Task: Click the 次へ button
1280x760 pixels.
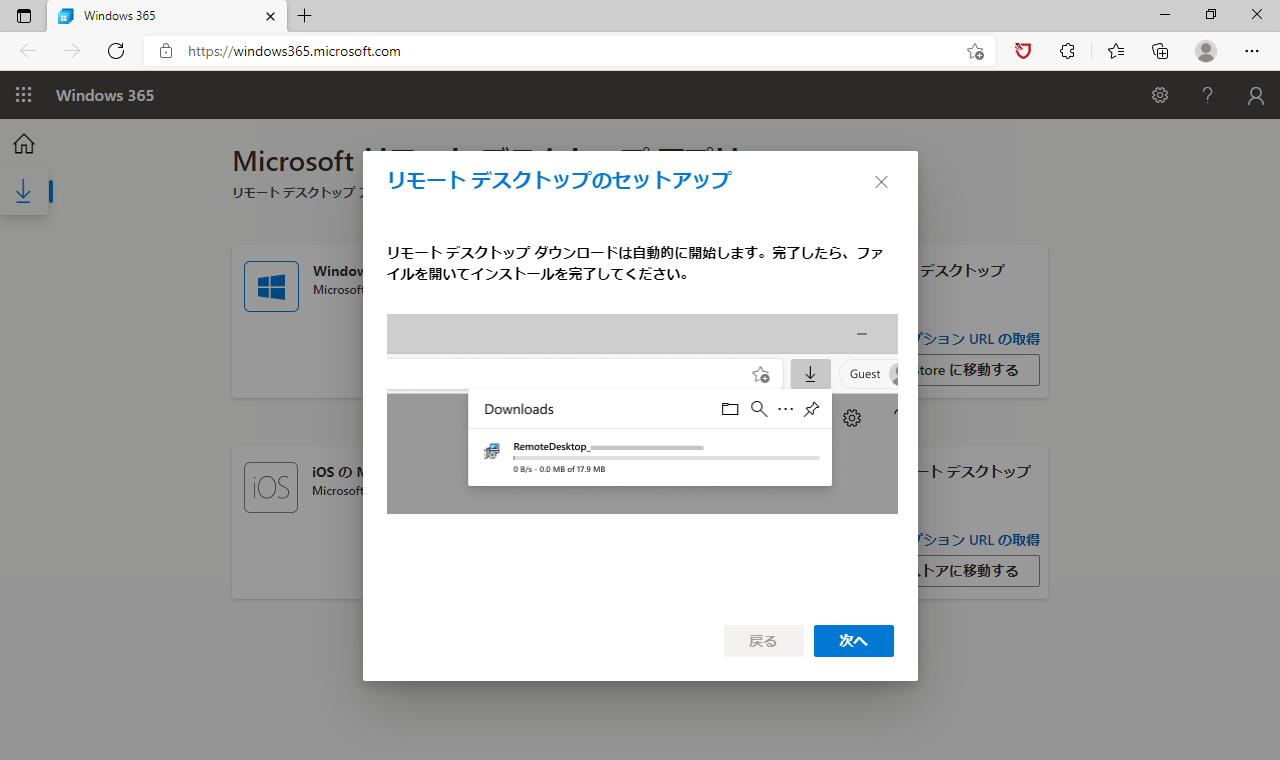Action: click(853, 641)
